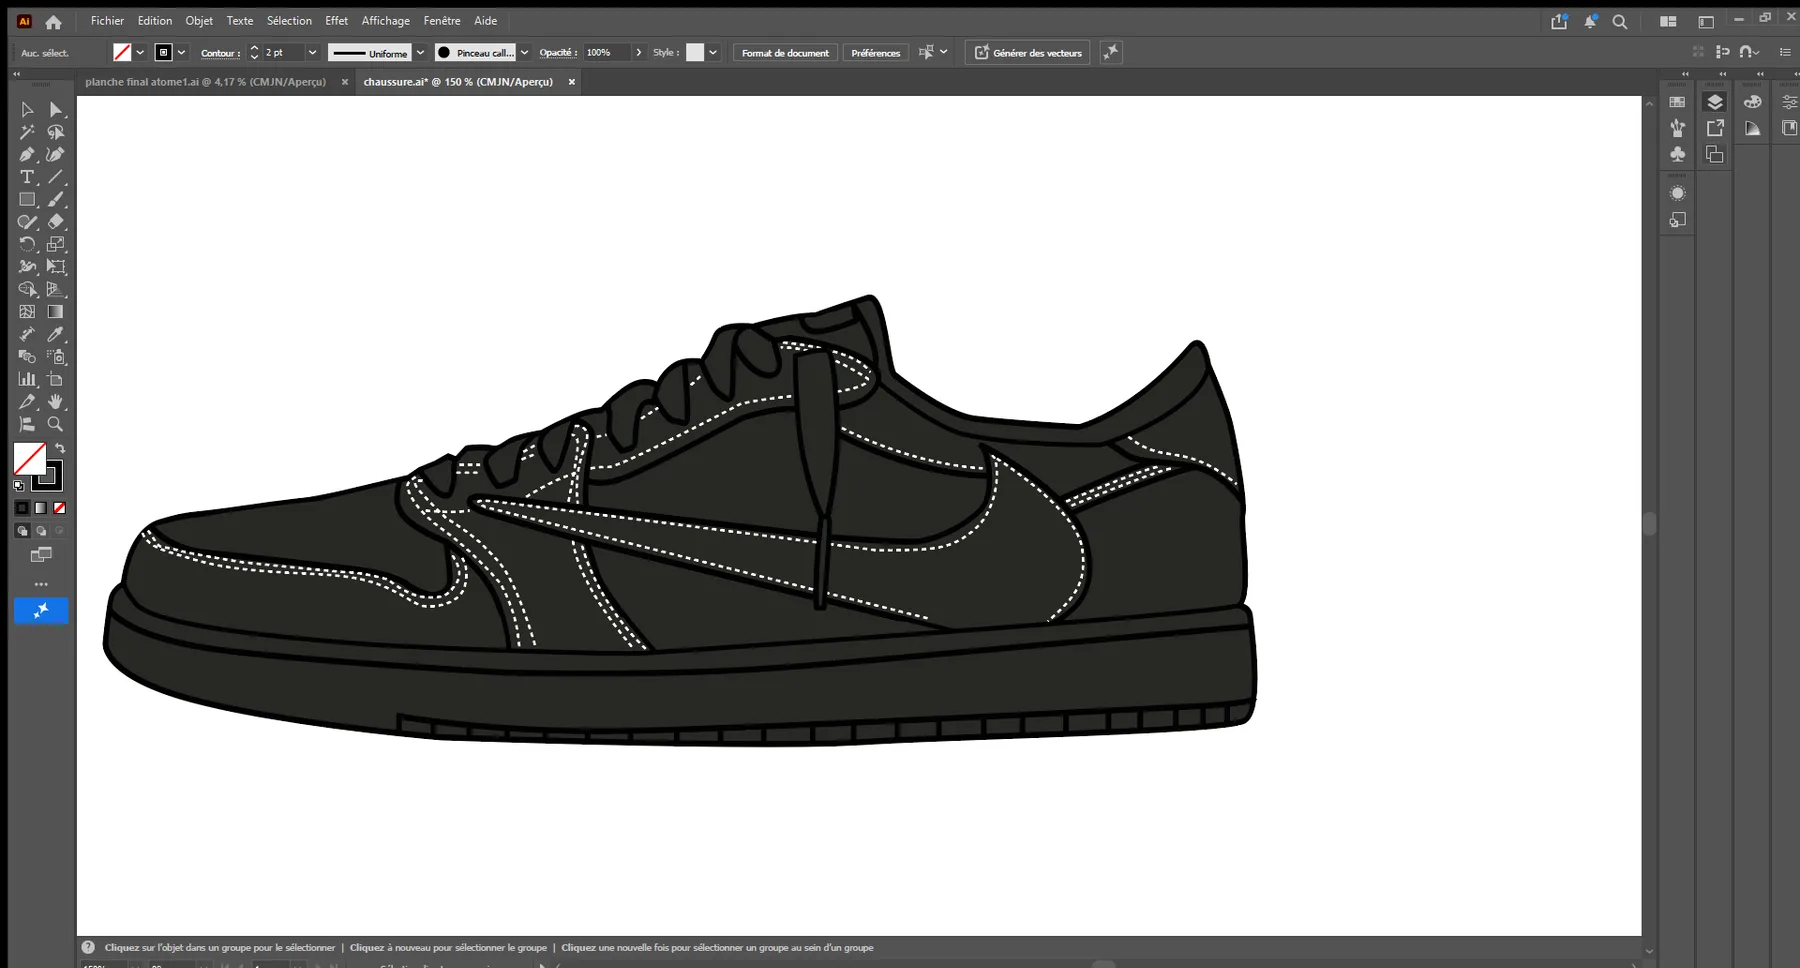The width and height of the screenshot is (1800, 968).
Task: Open the Color palette panel icon
Action: (x=1752, y=102)
